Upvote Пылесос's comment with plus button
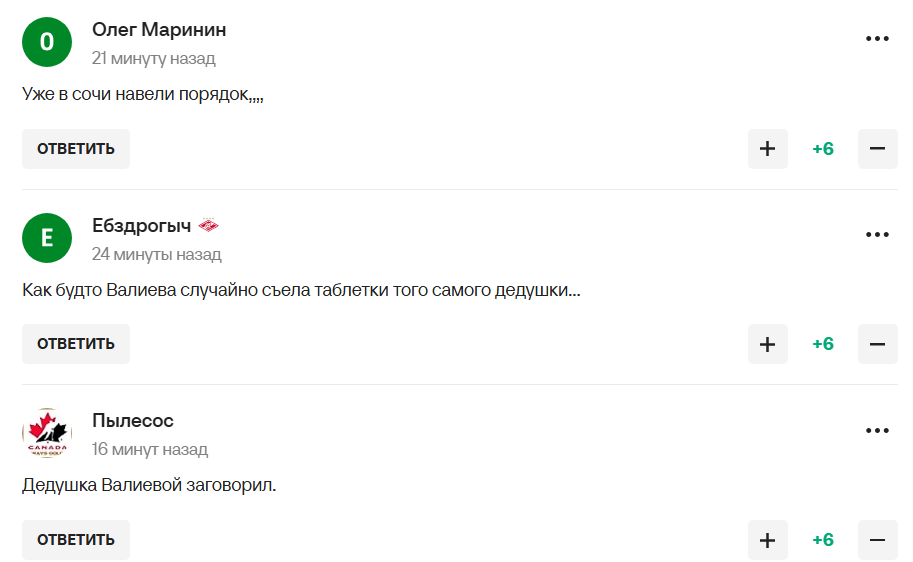Image resolution: width=913 pixels, height=562 pixels. tap(767, 540)
